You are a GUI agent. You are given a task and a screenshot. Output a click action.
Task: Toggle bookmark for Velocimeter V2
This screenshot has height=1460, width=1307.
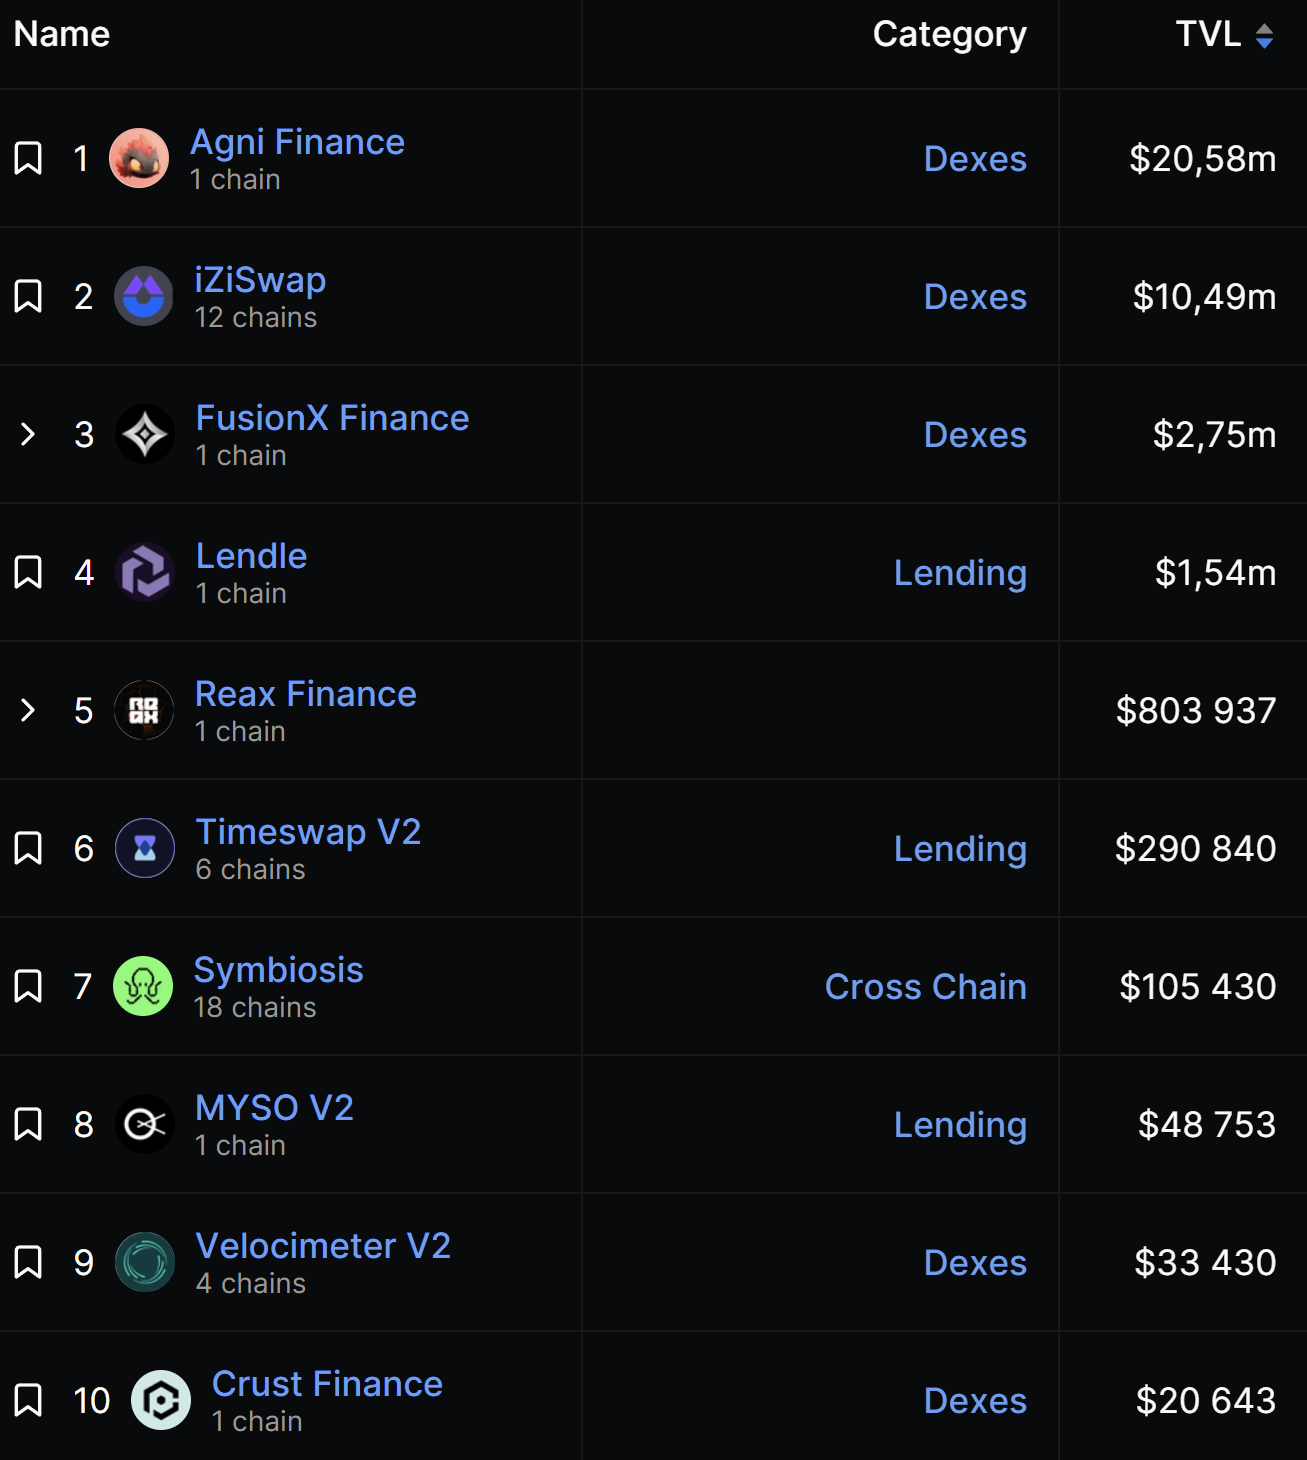pos(28,1262)
